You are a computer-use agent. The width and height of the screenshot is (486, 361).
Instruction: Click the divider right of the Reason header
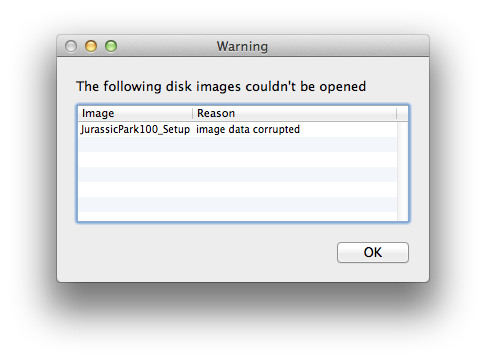[x=397, y=113]
